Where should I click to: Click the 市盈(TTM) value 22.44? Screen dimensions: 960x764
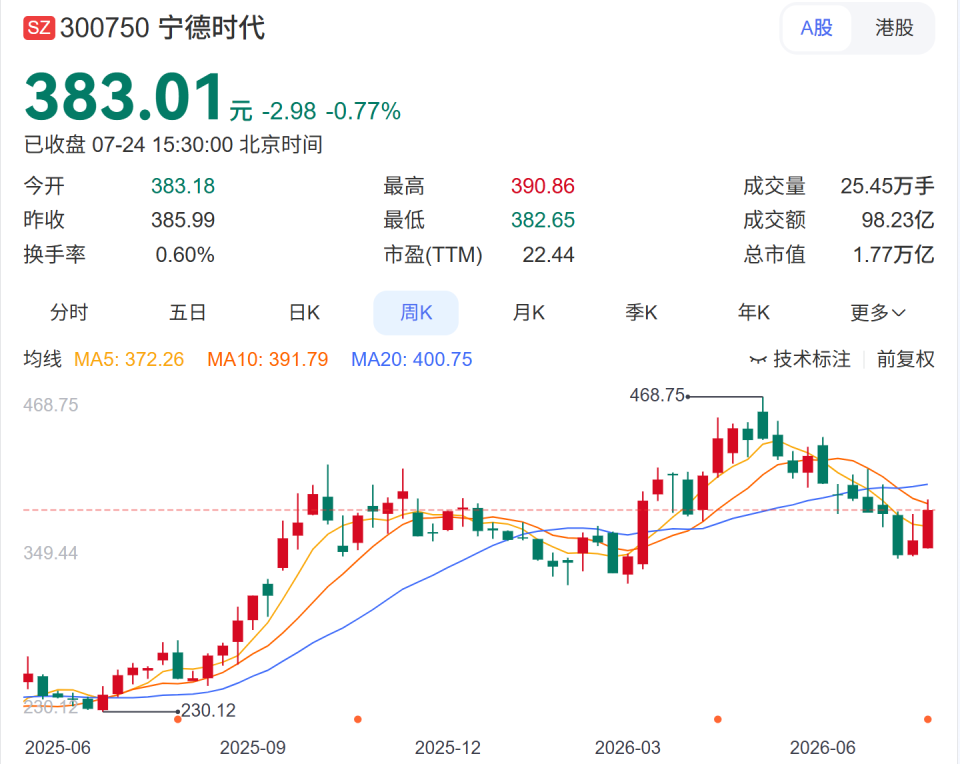pos(549,255)
